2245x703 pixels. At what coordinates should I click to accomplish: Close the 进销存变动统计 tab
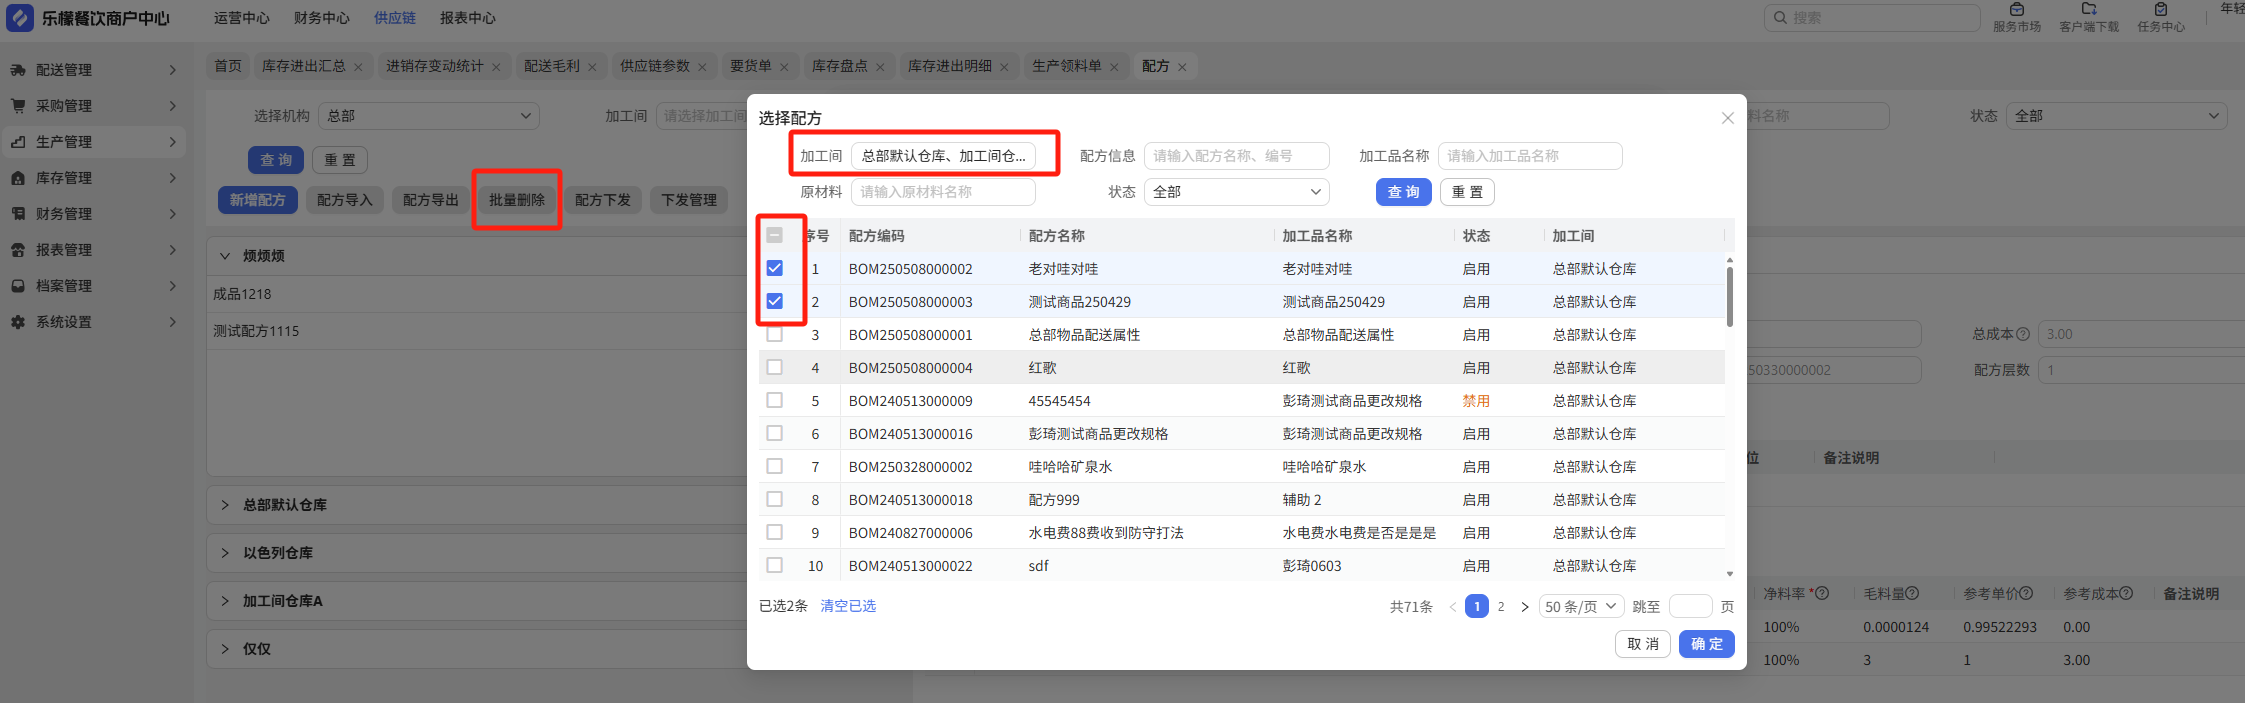(496, 67)
